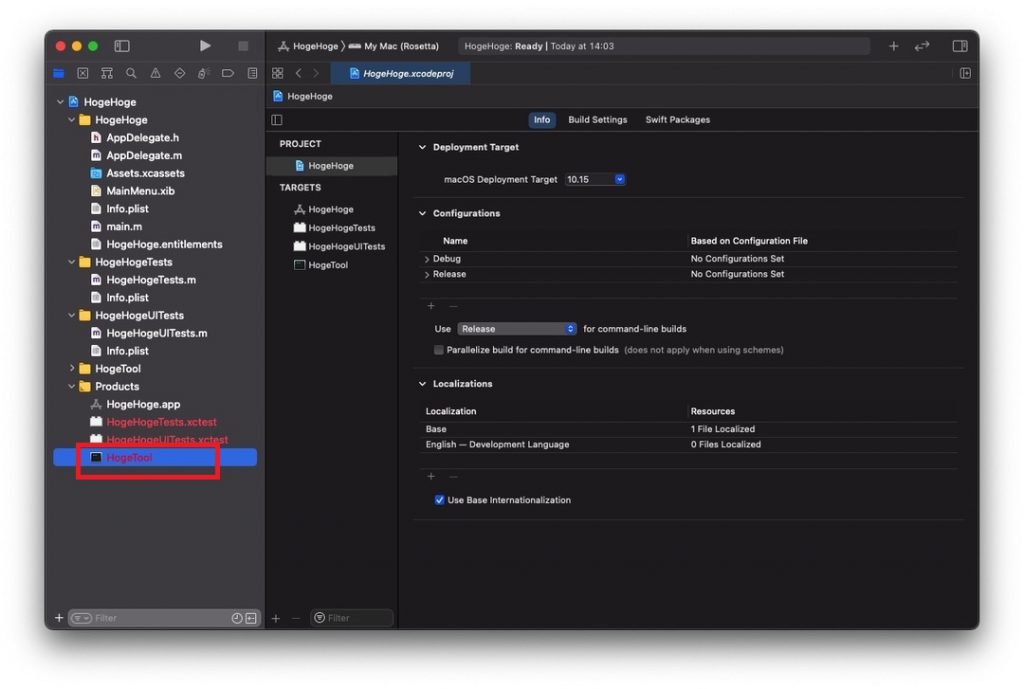Select HogeHogeUITests target
The image size is (1024, 689).
tap(340, 246)
